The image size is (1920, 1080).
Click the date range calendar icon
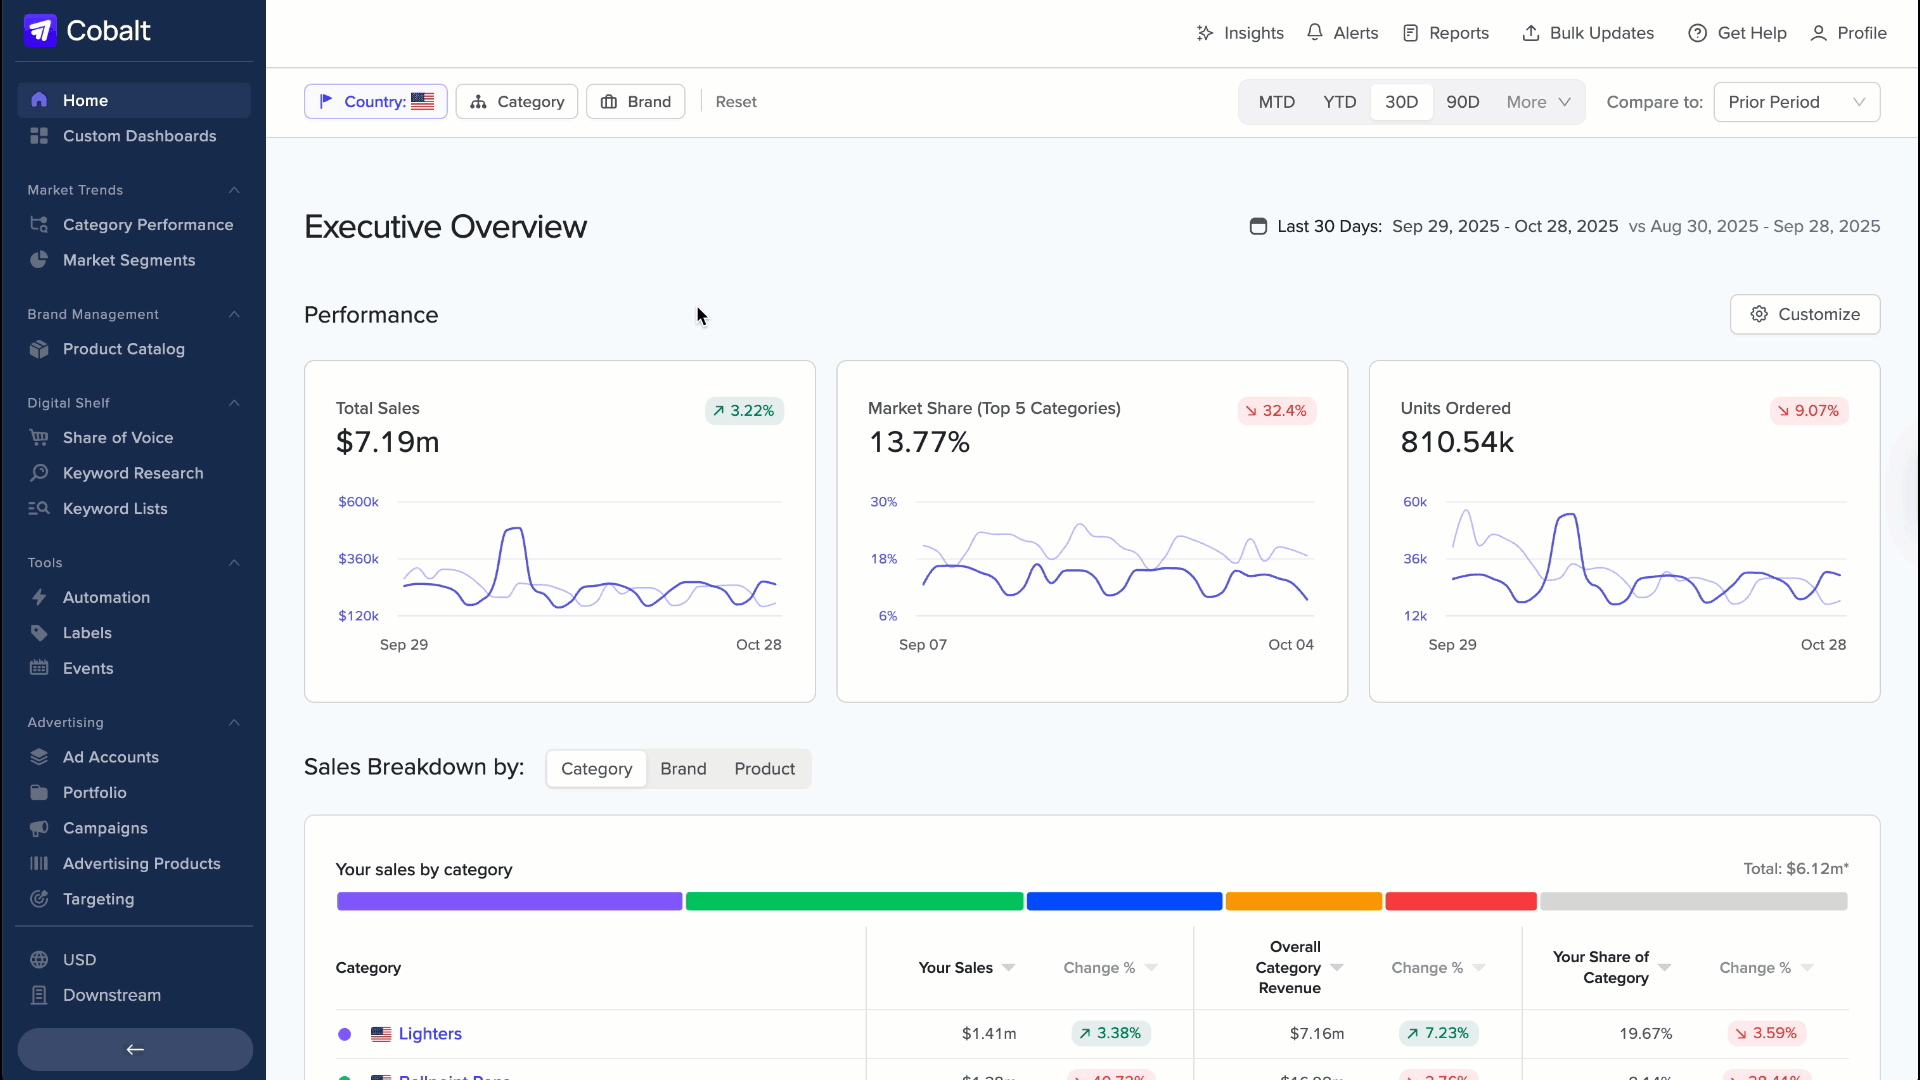(x=1258, y=227)
